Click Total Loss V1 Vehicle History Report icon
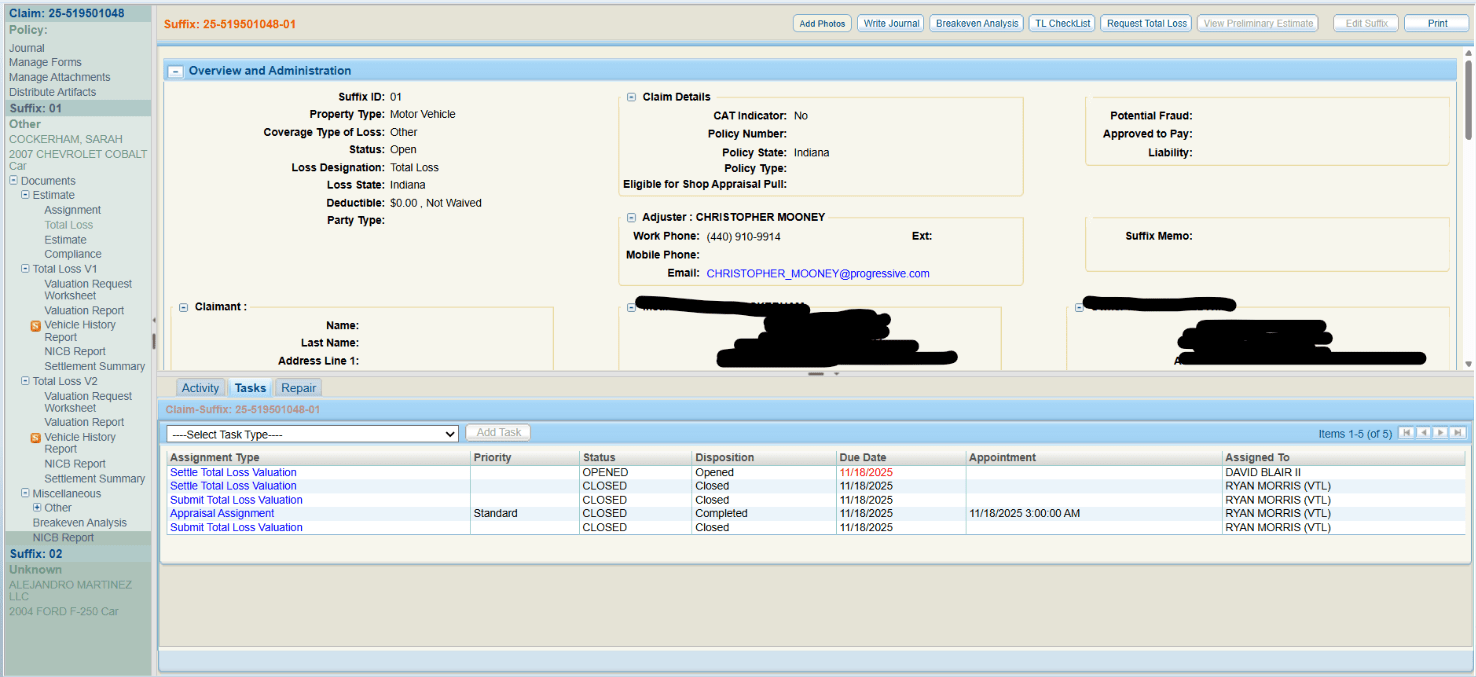 coord(36,325)
